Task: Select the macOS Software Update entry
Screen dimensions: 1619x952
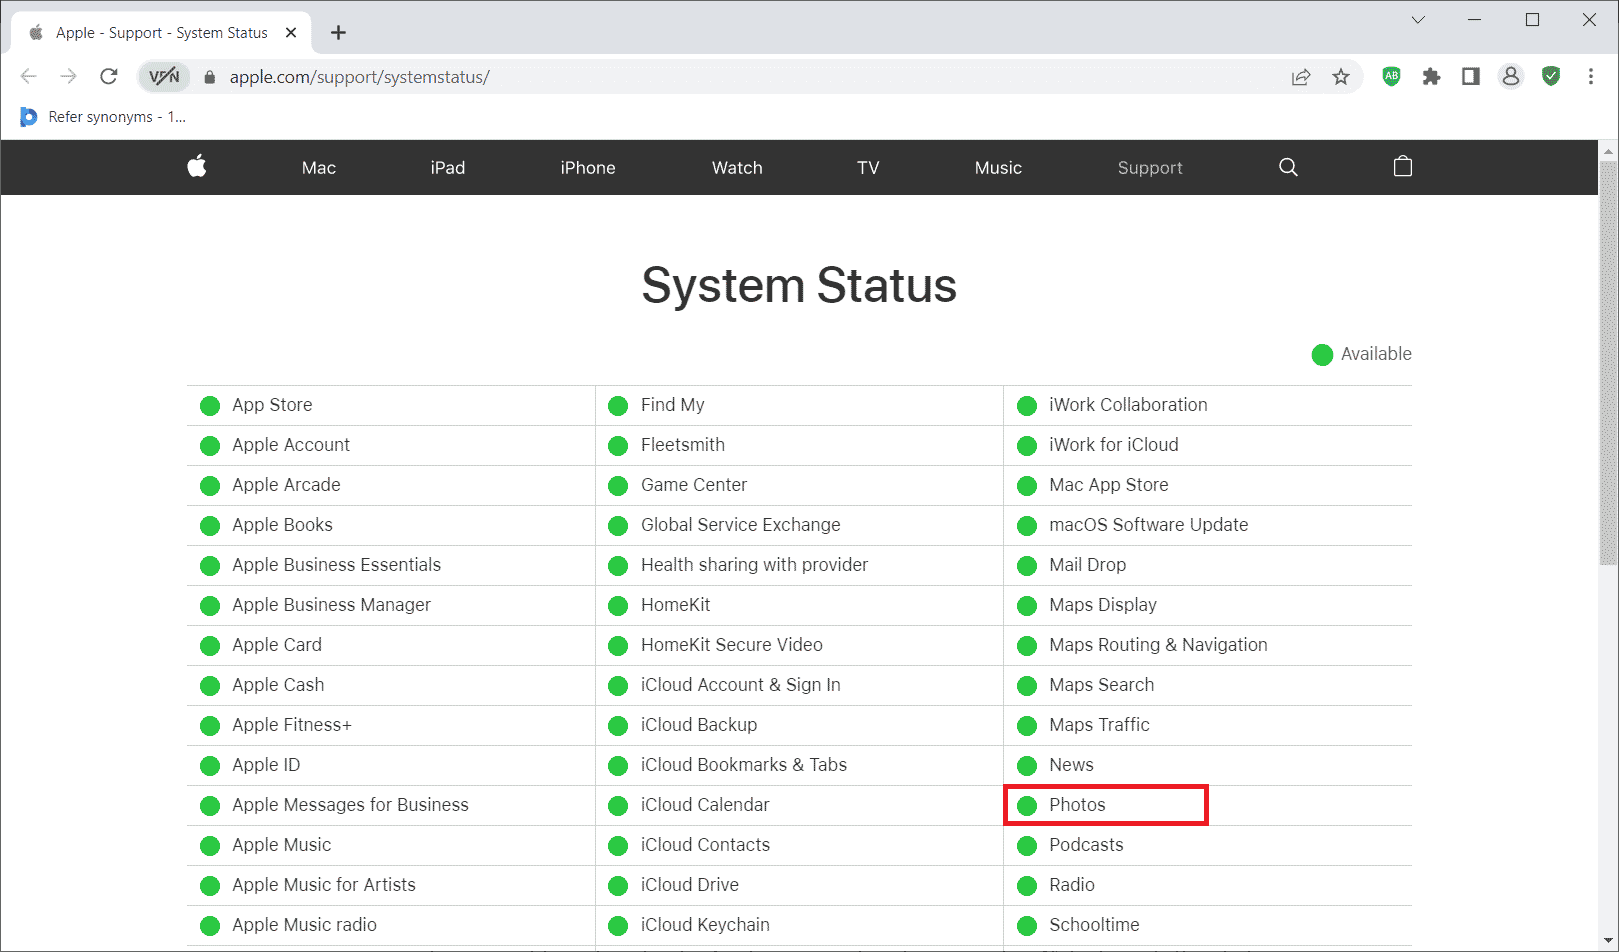Action: pos(1148,525)
